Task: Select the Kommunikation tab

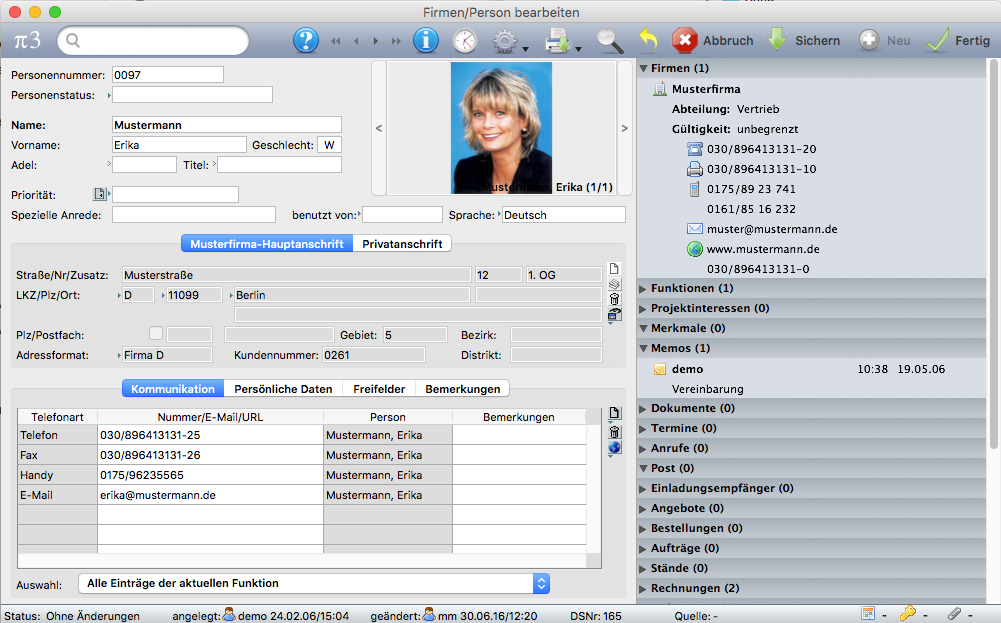Action: [173, 389]
